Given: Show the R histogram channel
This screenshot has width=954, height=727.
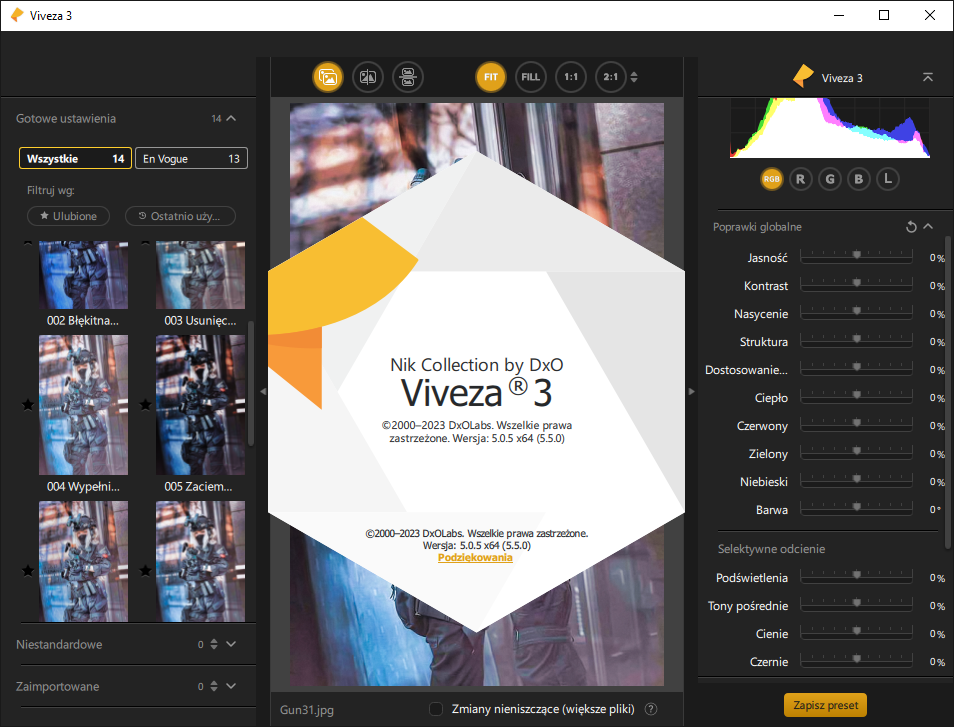Looking at the screenshot, I should pos(801,179).
